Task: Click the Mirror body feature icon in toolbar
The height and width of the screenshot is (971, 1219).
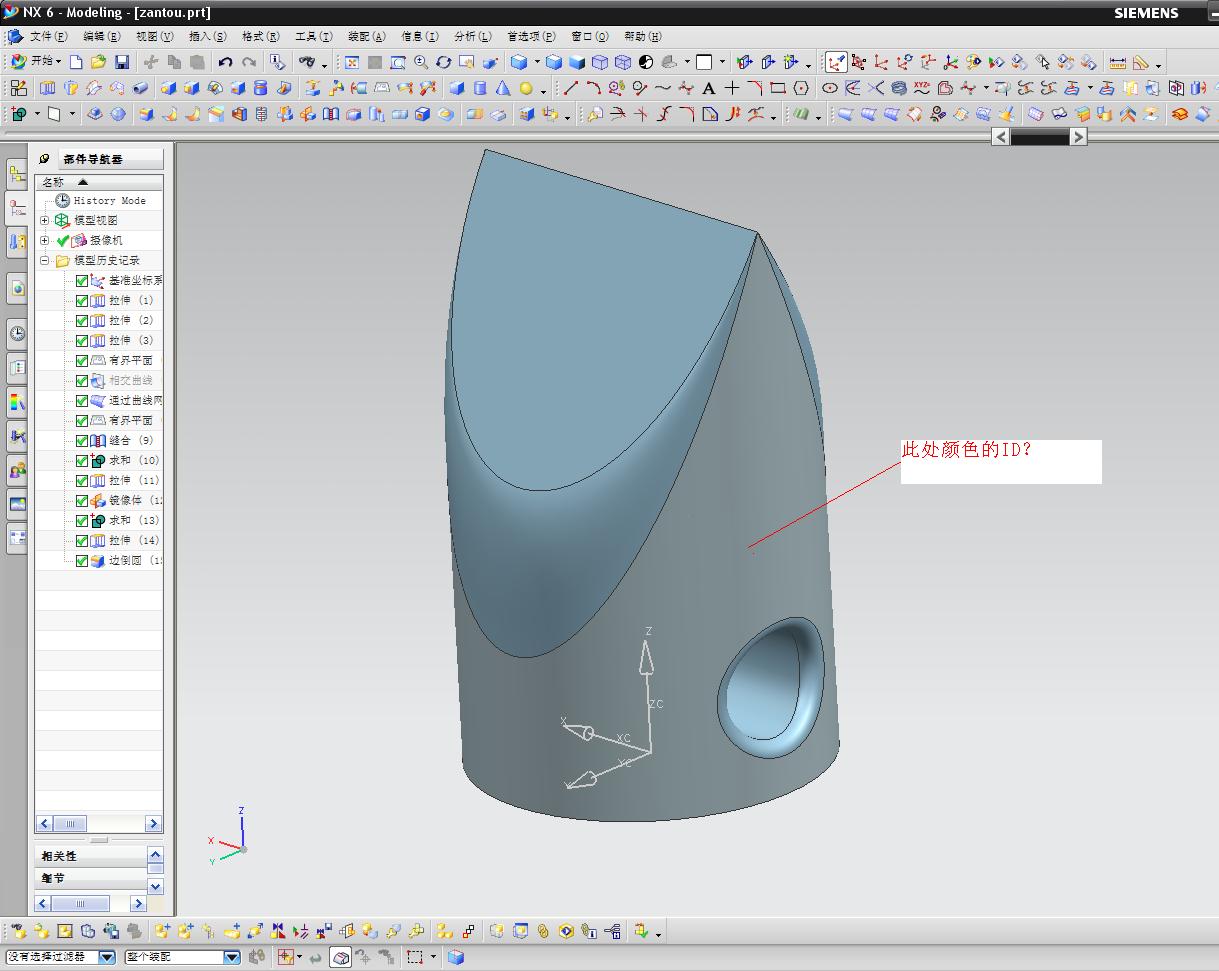Action: (x=308, y=114)
